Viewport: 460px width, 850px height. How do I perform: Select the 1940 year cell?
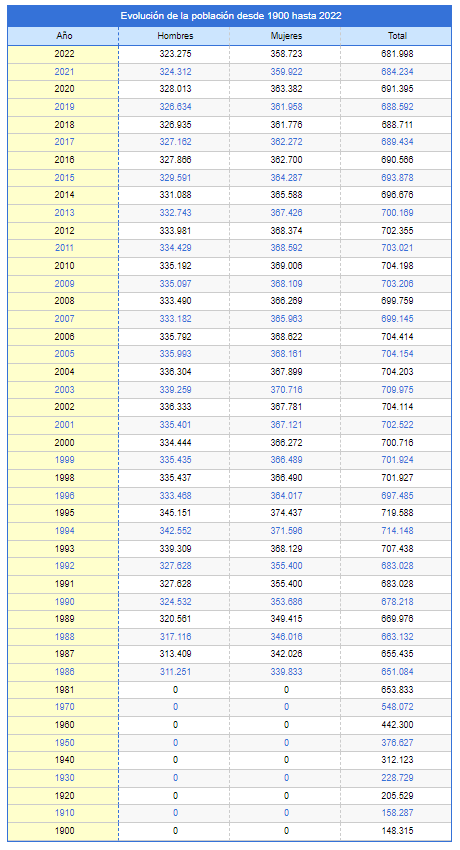pyautogui.click(x=64, y=760)
